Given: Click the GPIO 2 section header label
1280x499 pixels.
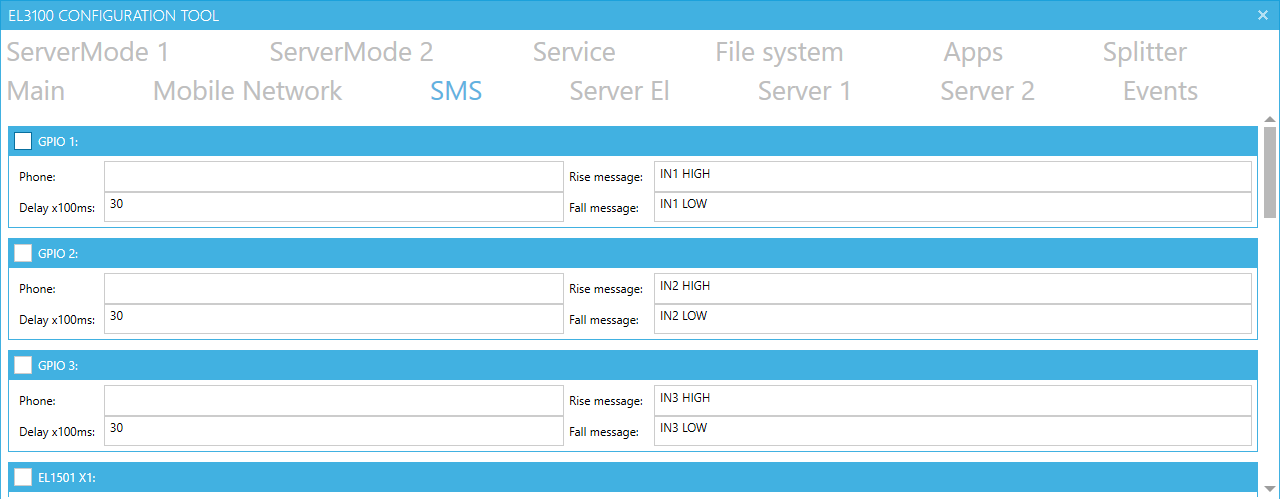Looking at the screenshot, I should point(58,254).
